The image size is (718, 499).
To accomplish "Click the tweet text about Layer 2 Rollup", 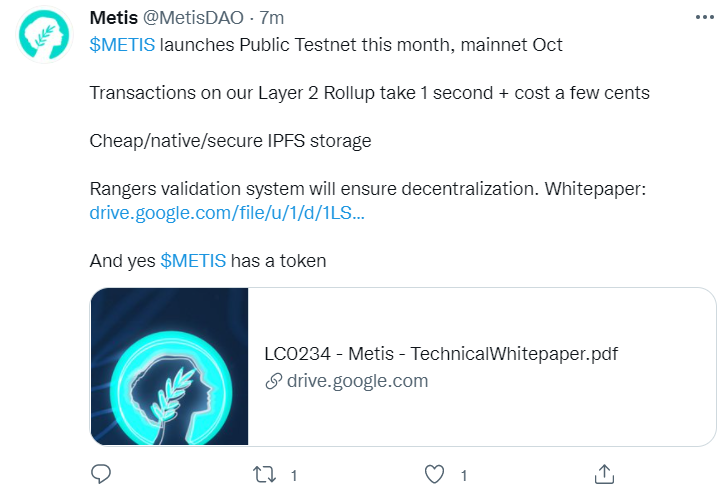I will click(x=370, y=93).
